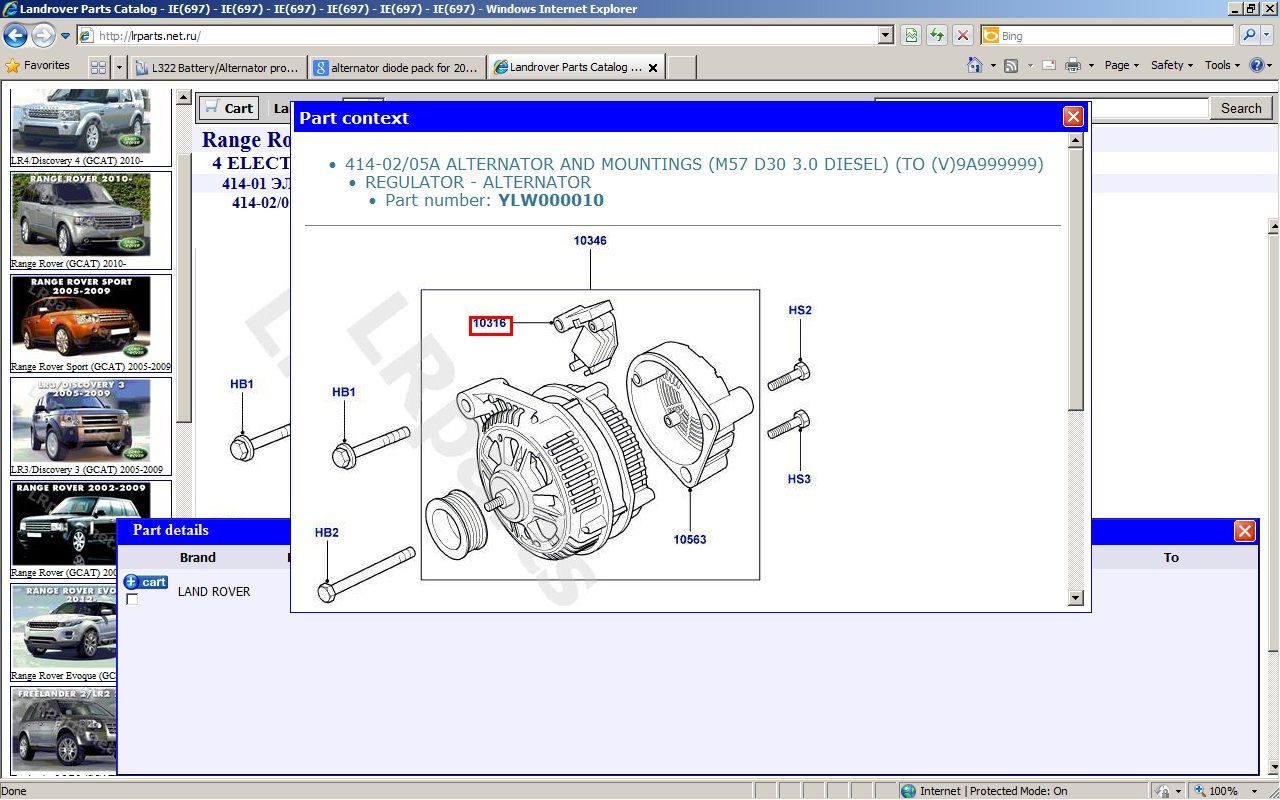
Task: Click 414-02/05A ALTERNATOR AND MOUNTINGS link
Action: coord(694,164)
